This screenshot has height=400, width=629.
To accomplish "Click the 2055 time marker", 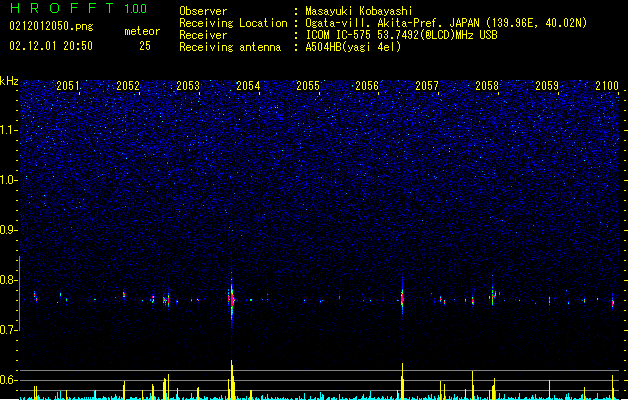I will click(x=308, y=86).
